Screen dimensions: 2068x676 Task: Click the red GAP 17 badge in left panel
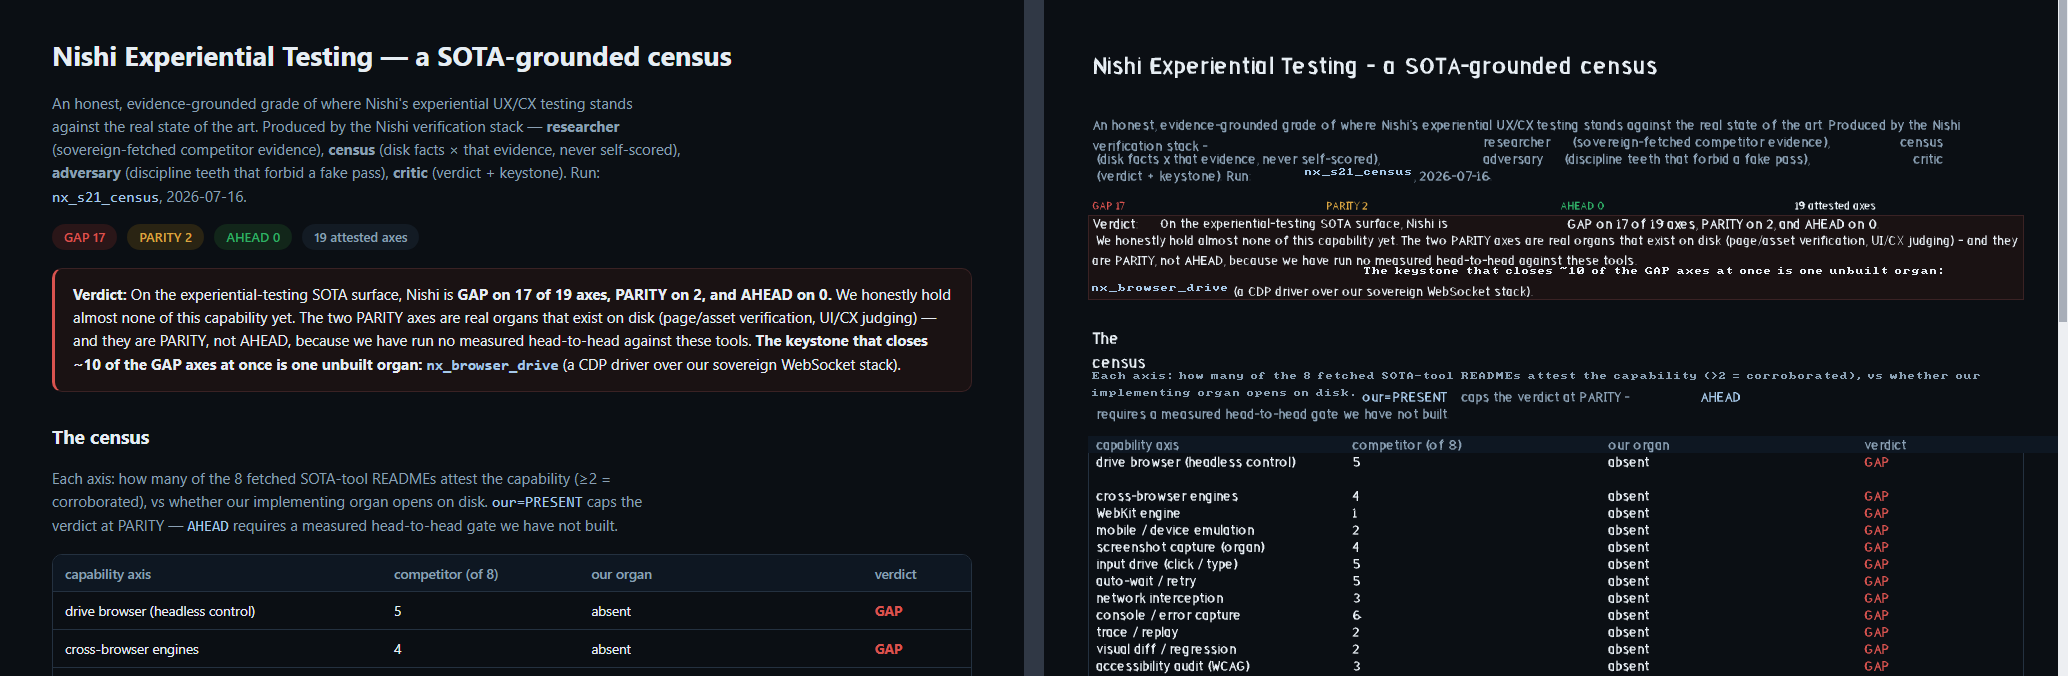[x=85, y=237]
